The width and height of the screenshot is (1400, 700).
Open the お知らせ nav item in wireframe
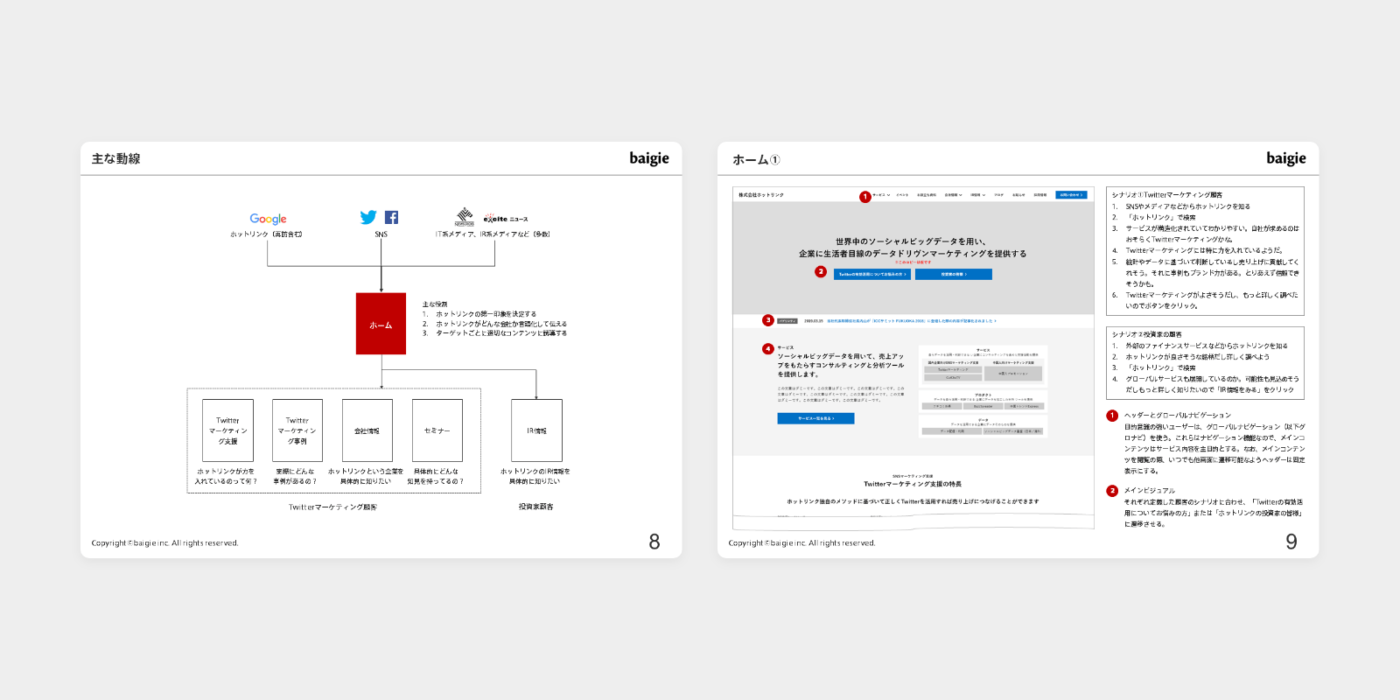tap(1019, 195)
